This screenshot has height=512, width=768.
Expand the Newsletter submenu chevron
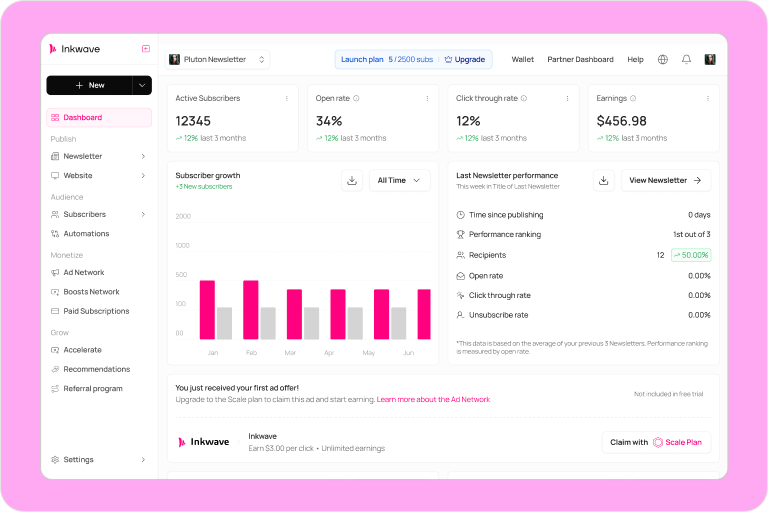click(x=143, y=156)
